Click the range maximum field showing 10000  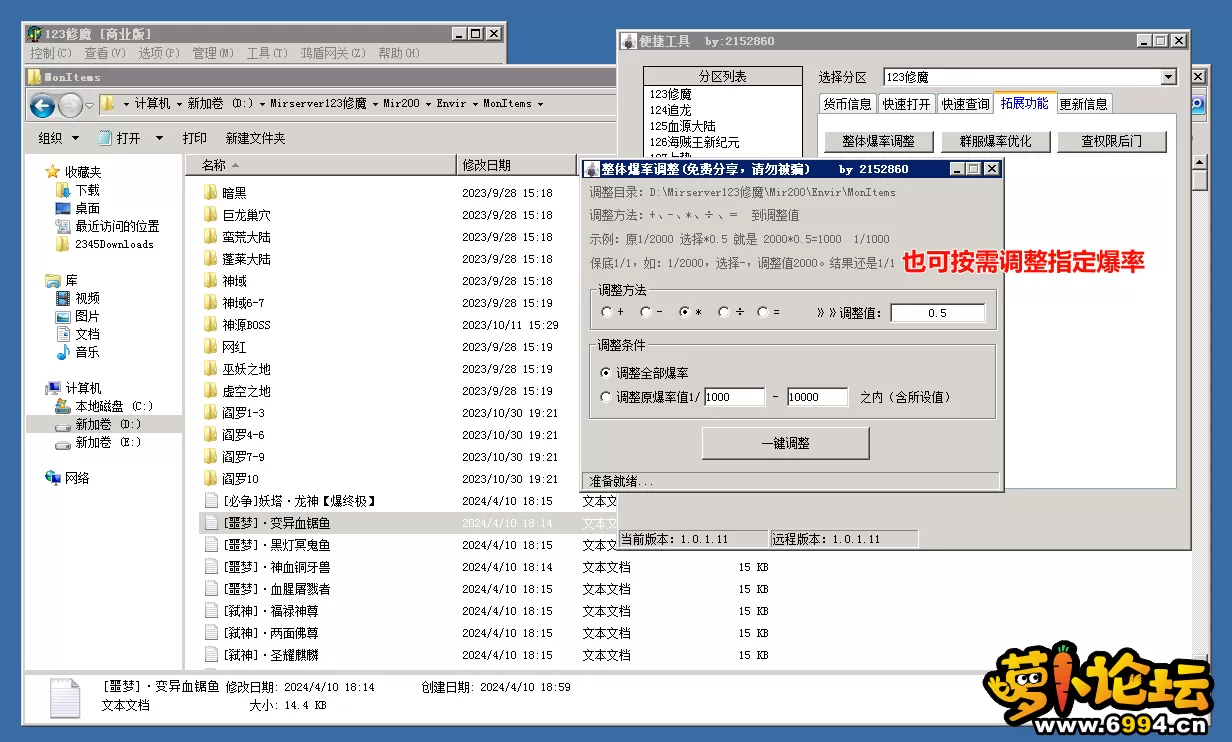pyautogui.click(x=817, y=397)
